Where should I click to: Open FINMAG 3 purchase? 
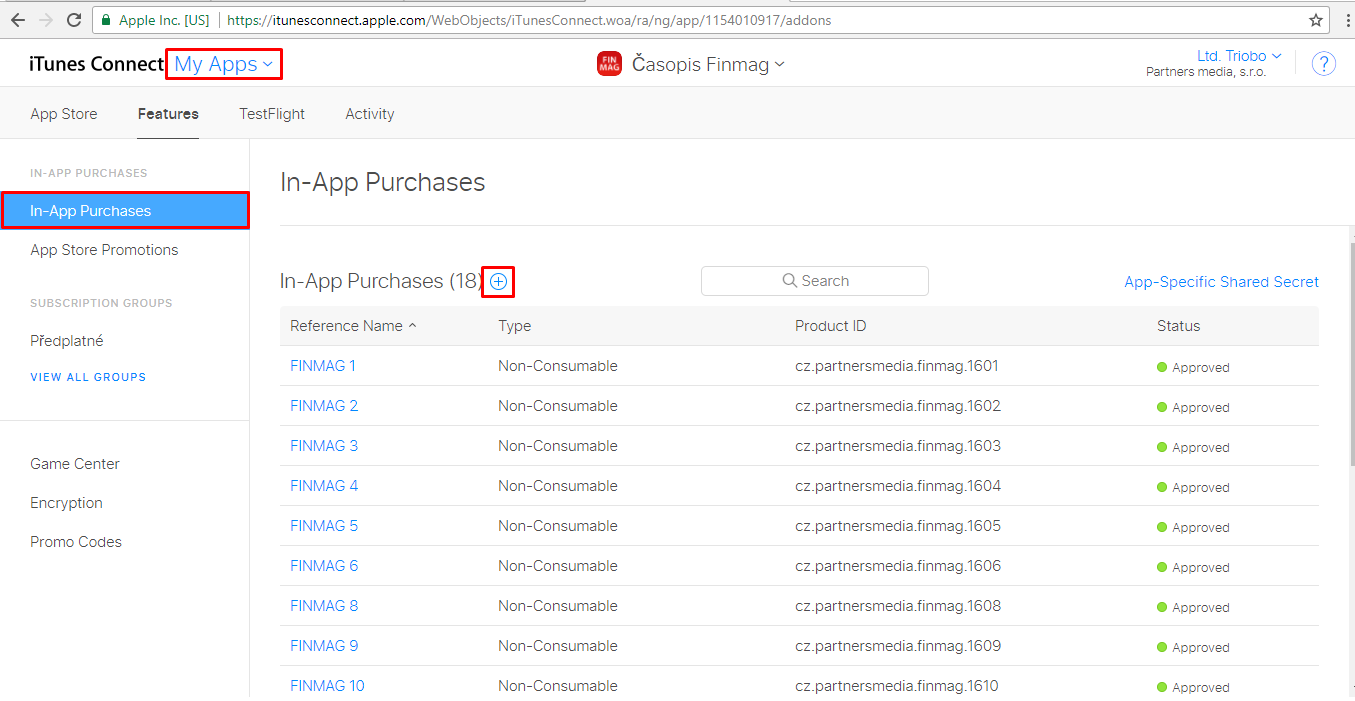click(x=324, y=446)
